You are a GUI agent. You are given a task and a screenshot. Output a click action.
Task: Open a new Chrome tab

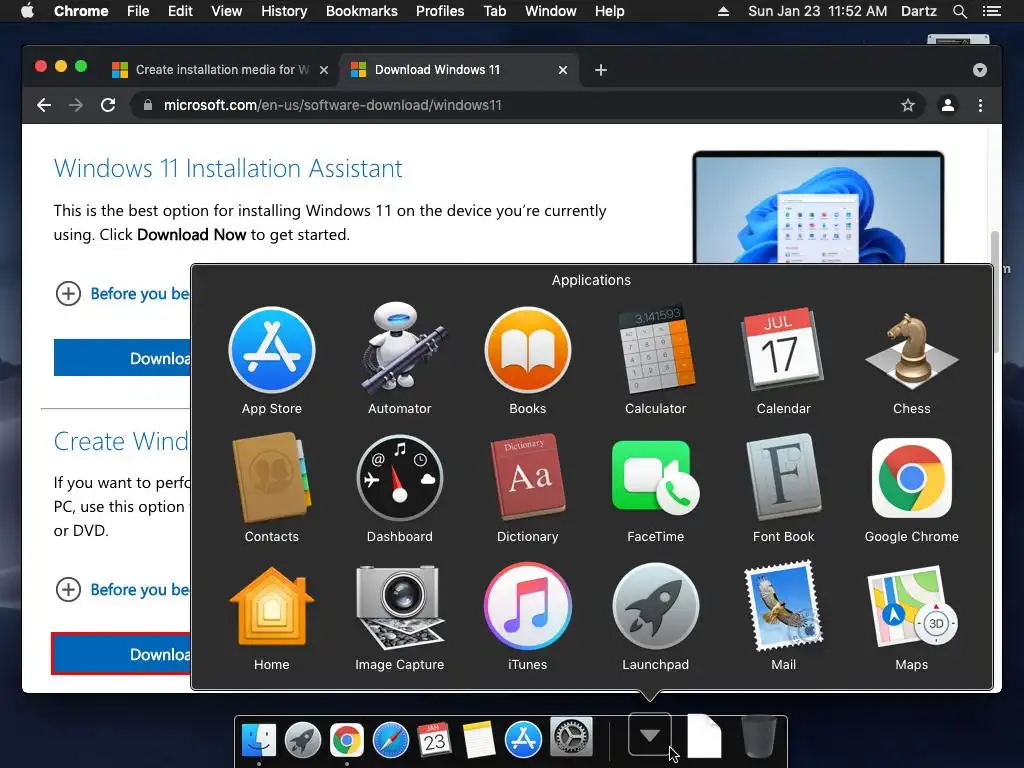point(601,70)
